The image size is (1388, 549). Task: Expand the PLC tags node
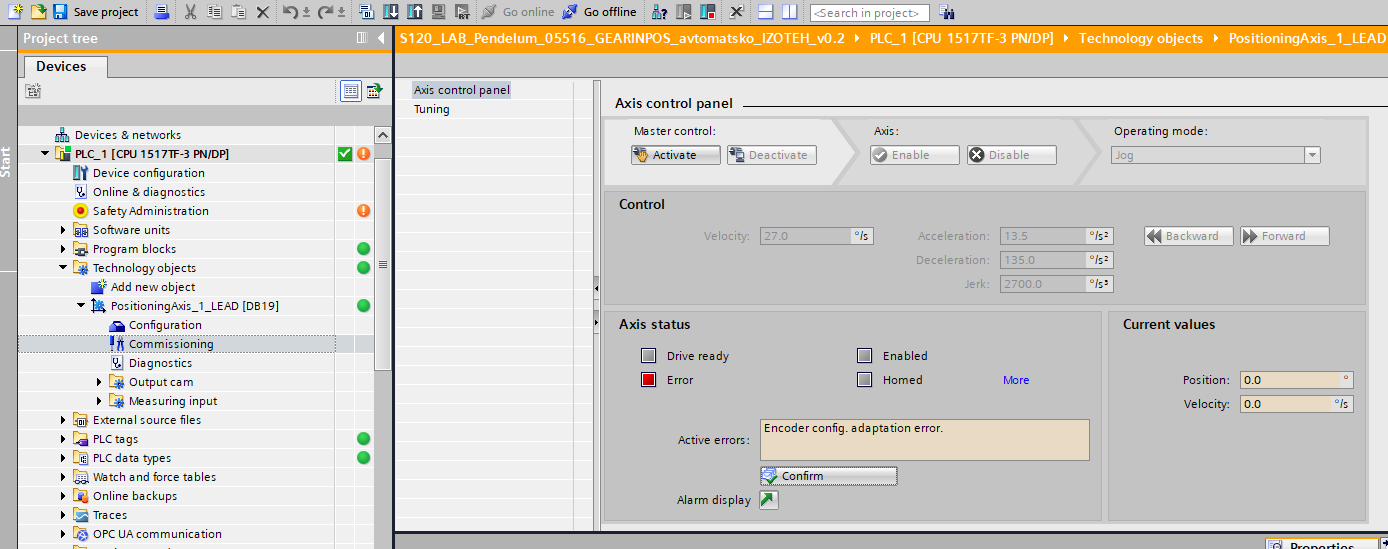pos(63,439)
